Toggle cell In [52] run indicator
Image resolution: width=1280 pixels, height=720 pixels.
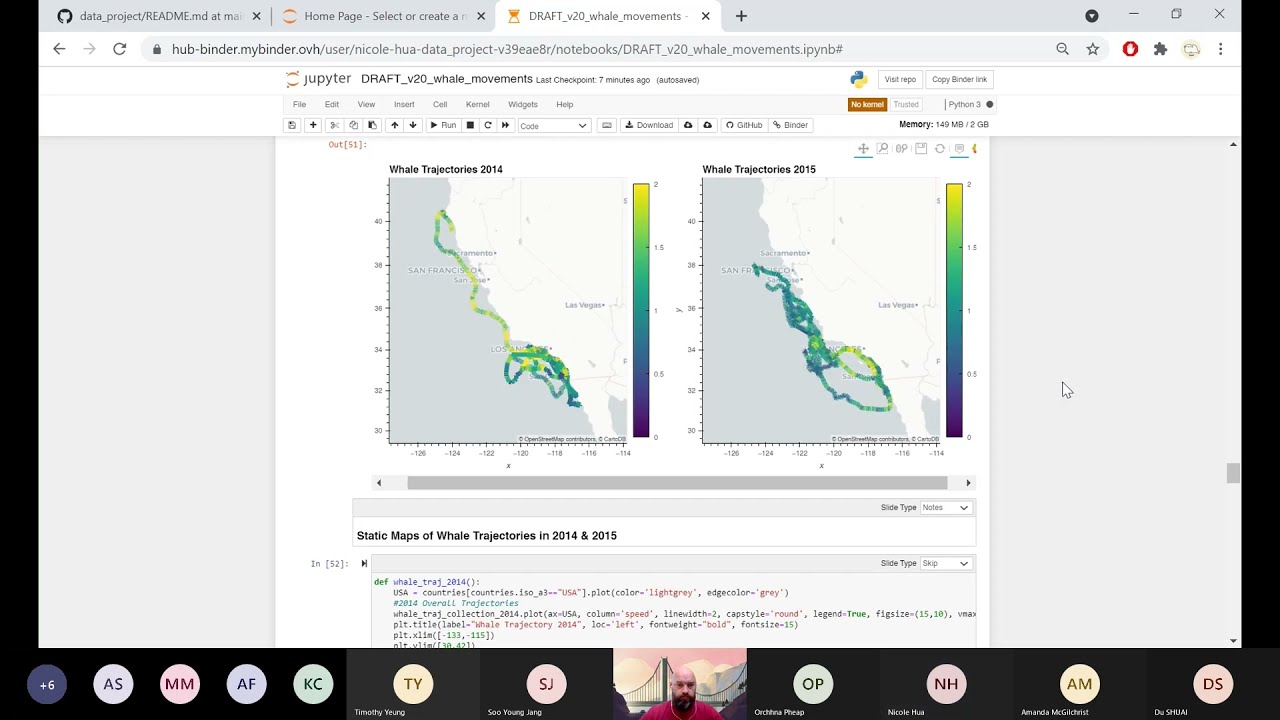coord(364,563)
